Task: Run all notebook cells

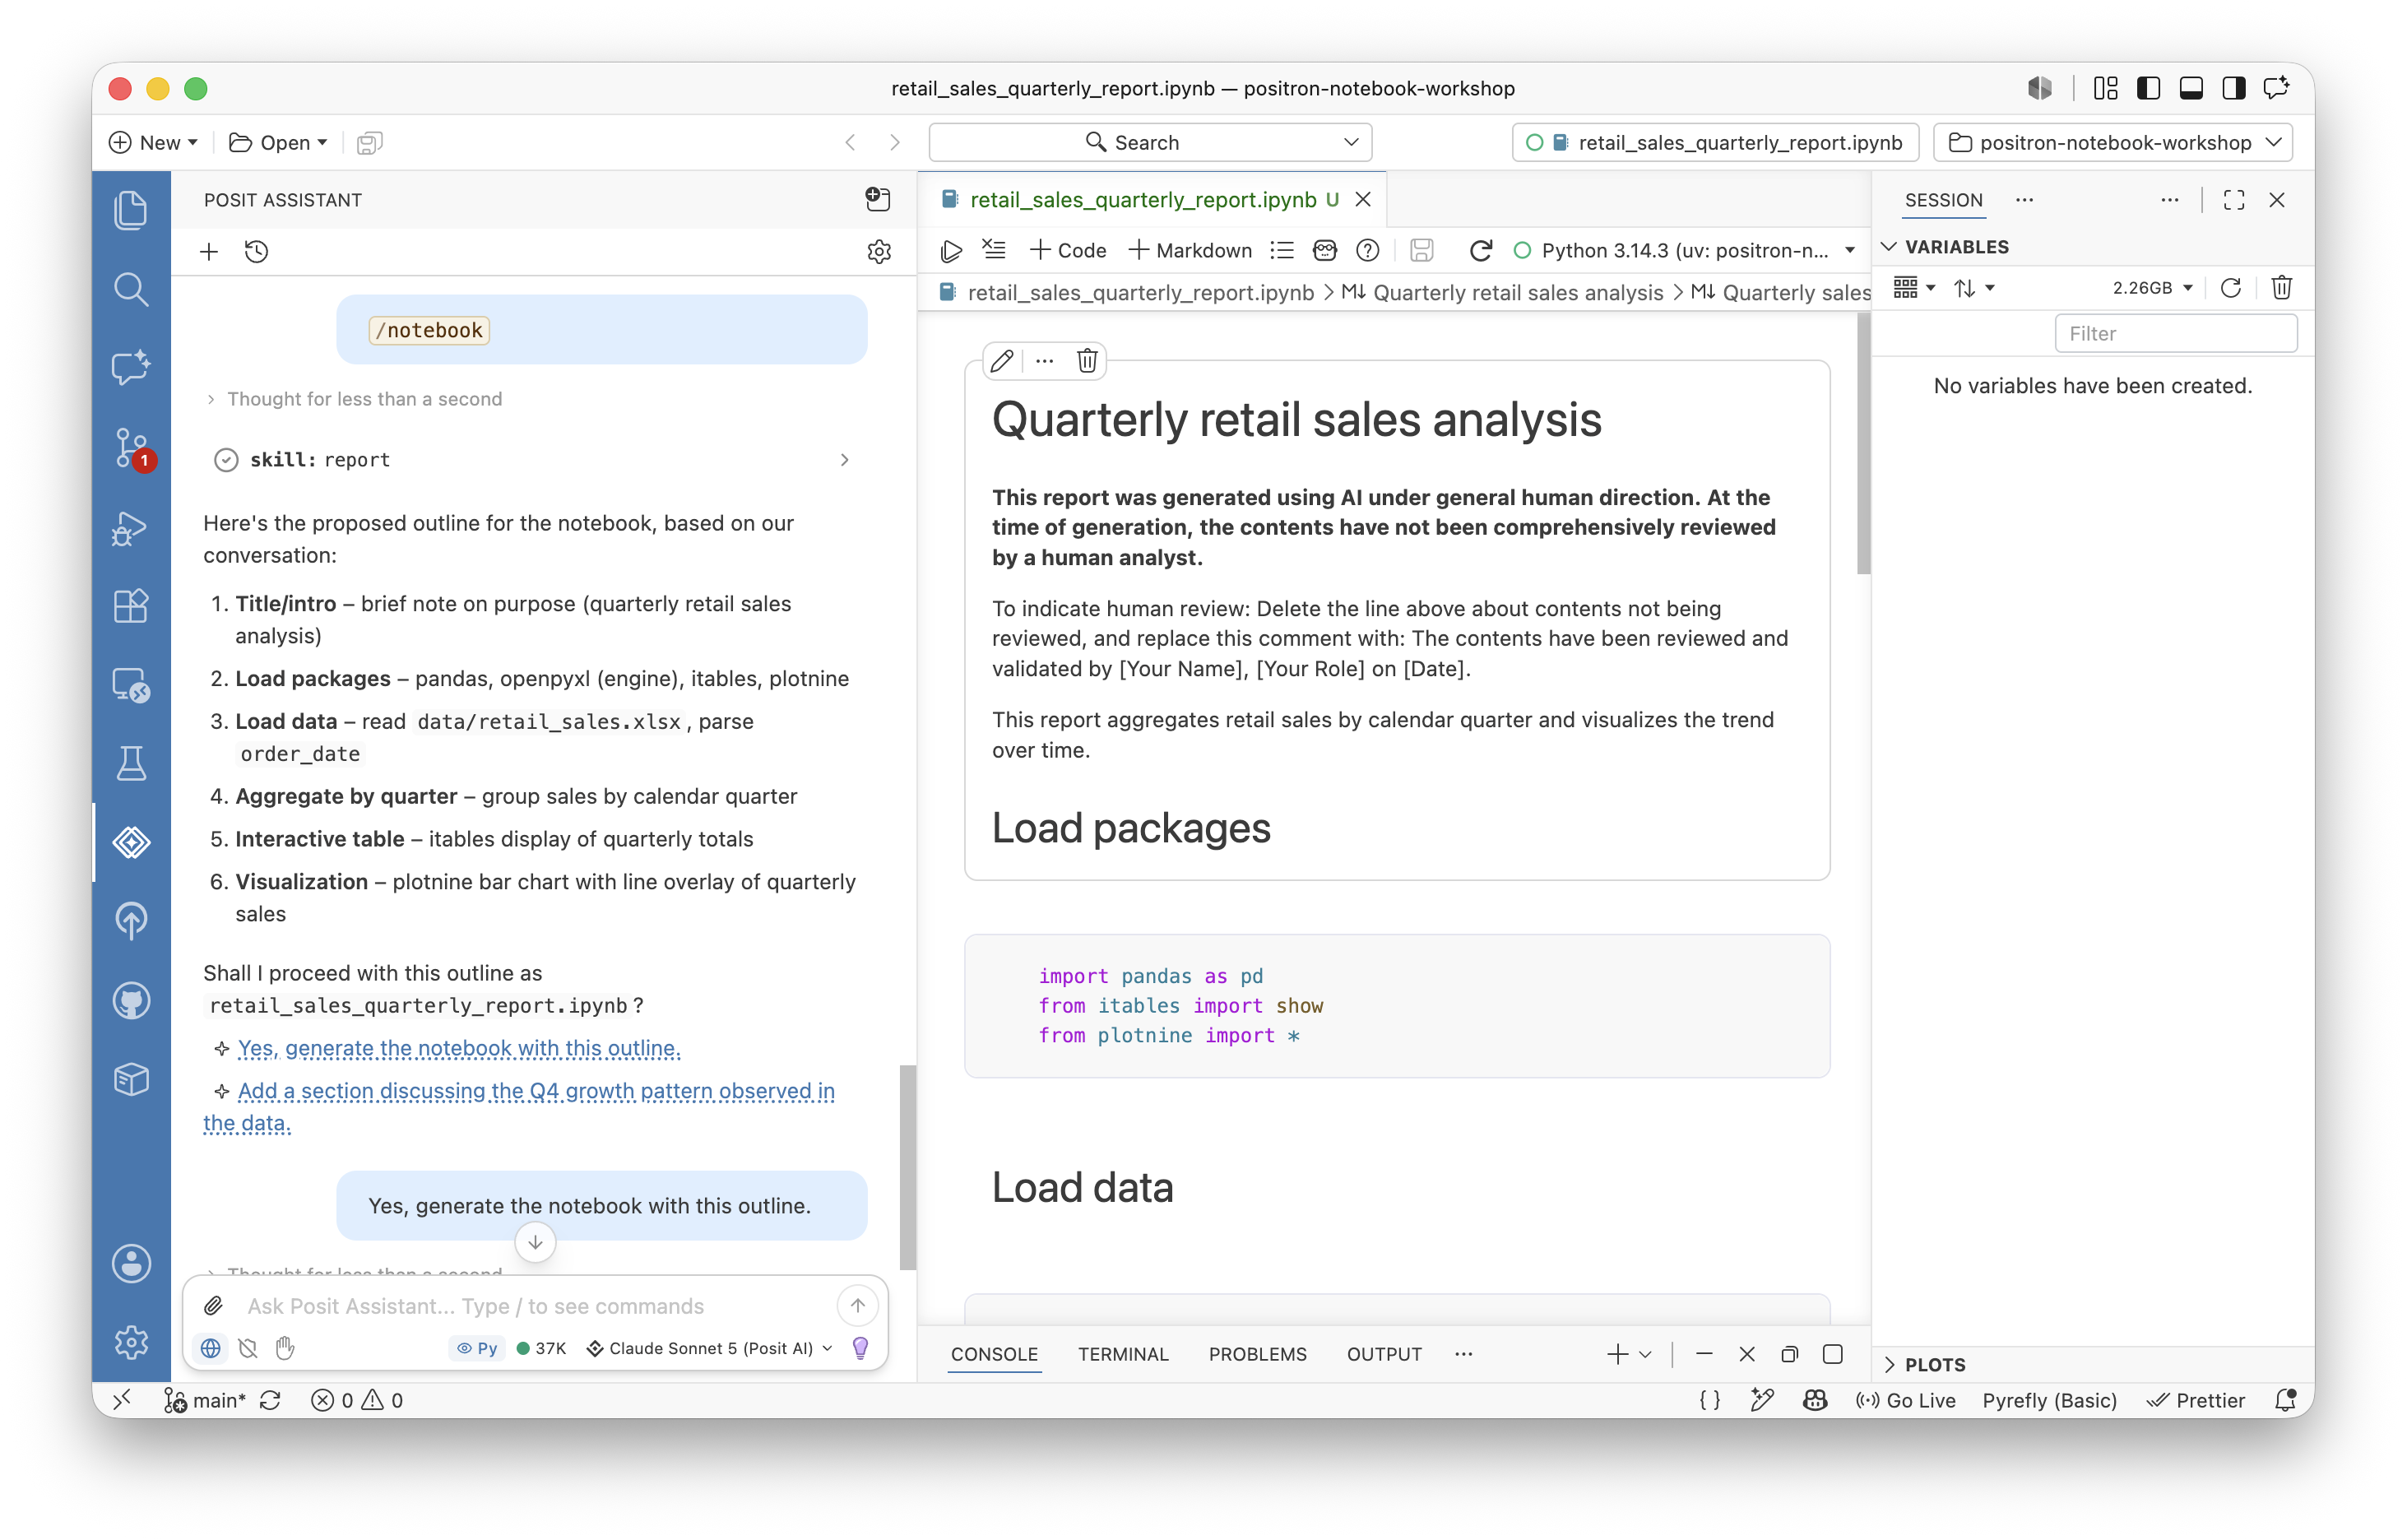Action: [951, 251]
